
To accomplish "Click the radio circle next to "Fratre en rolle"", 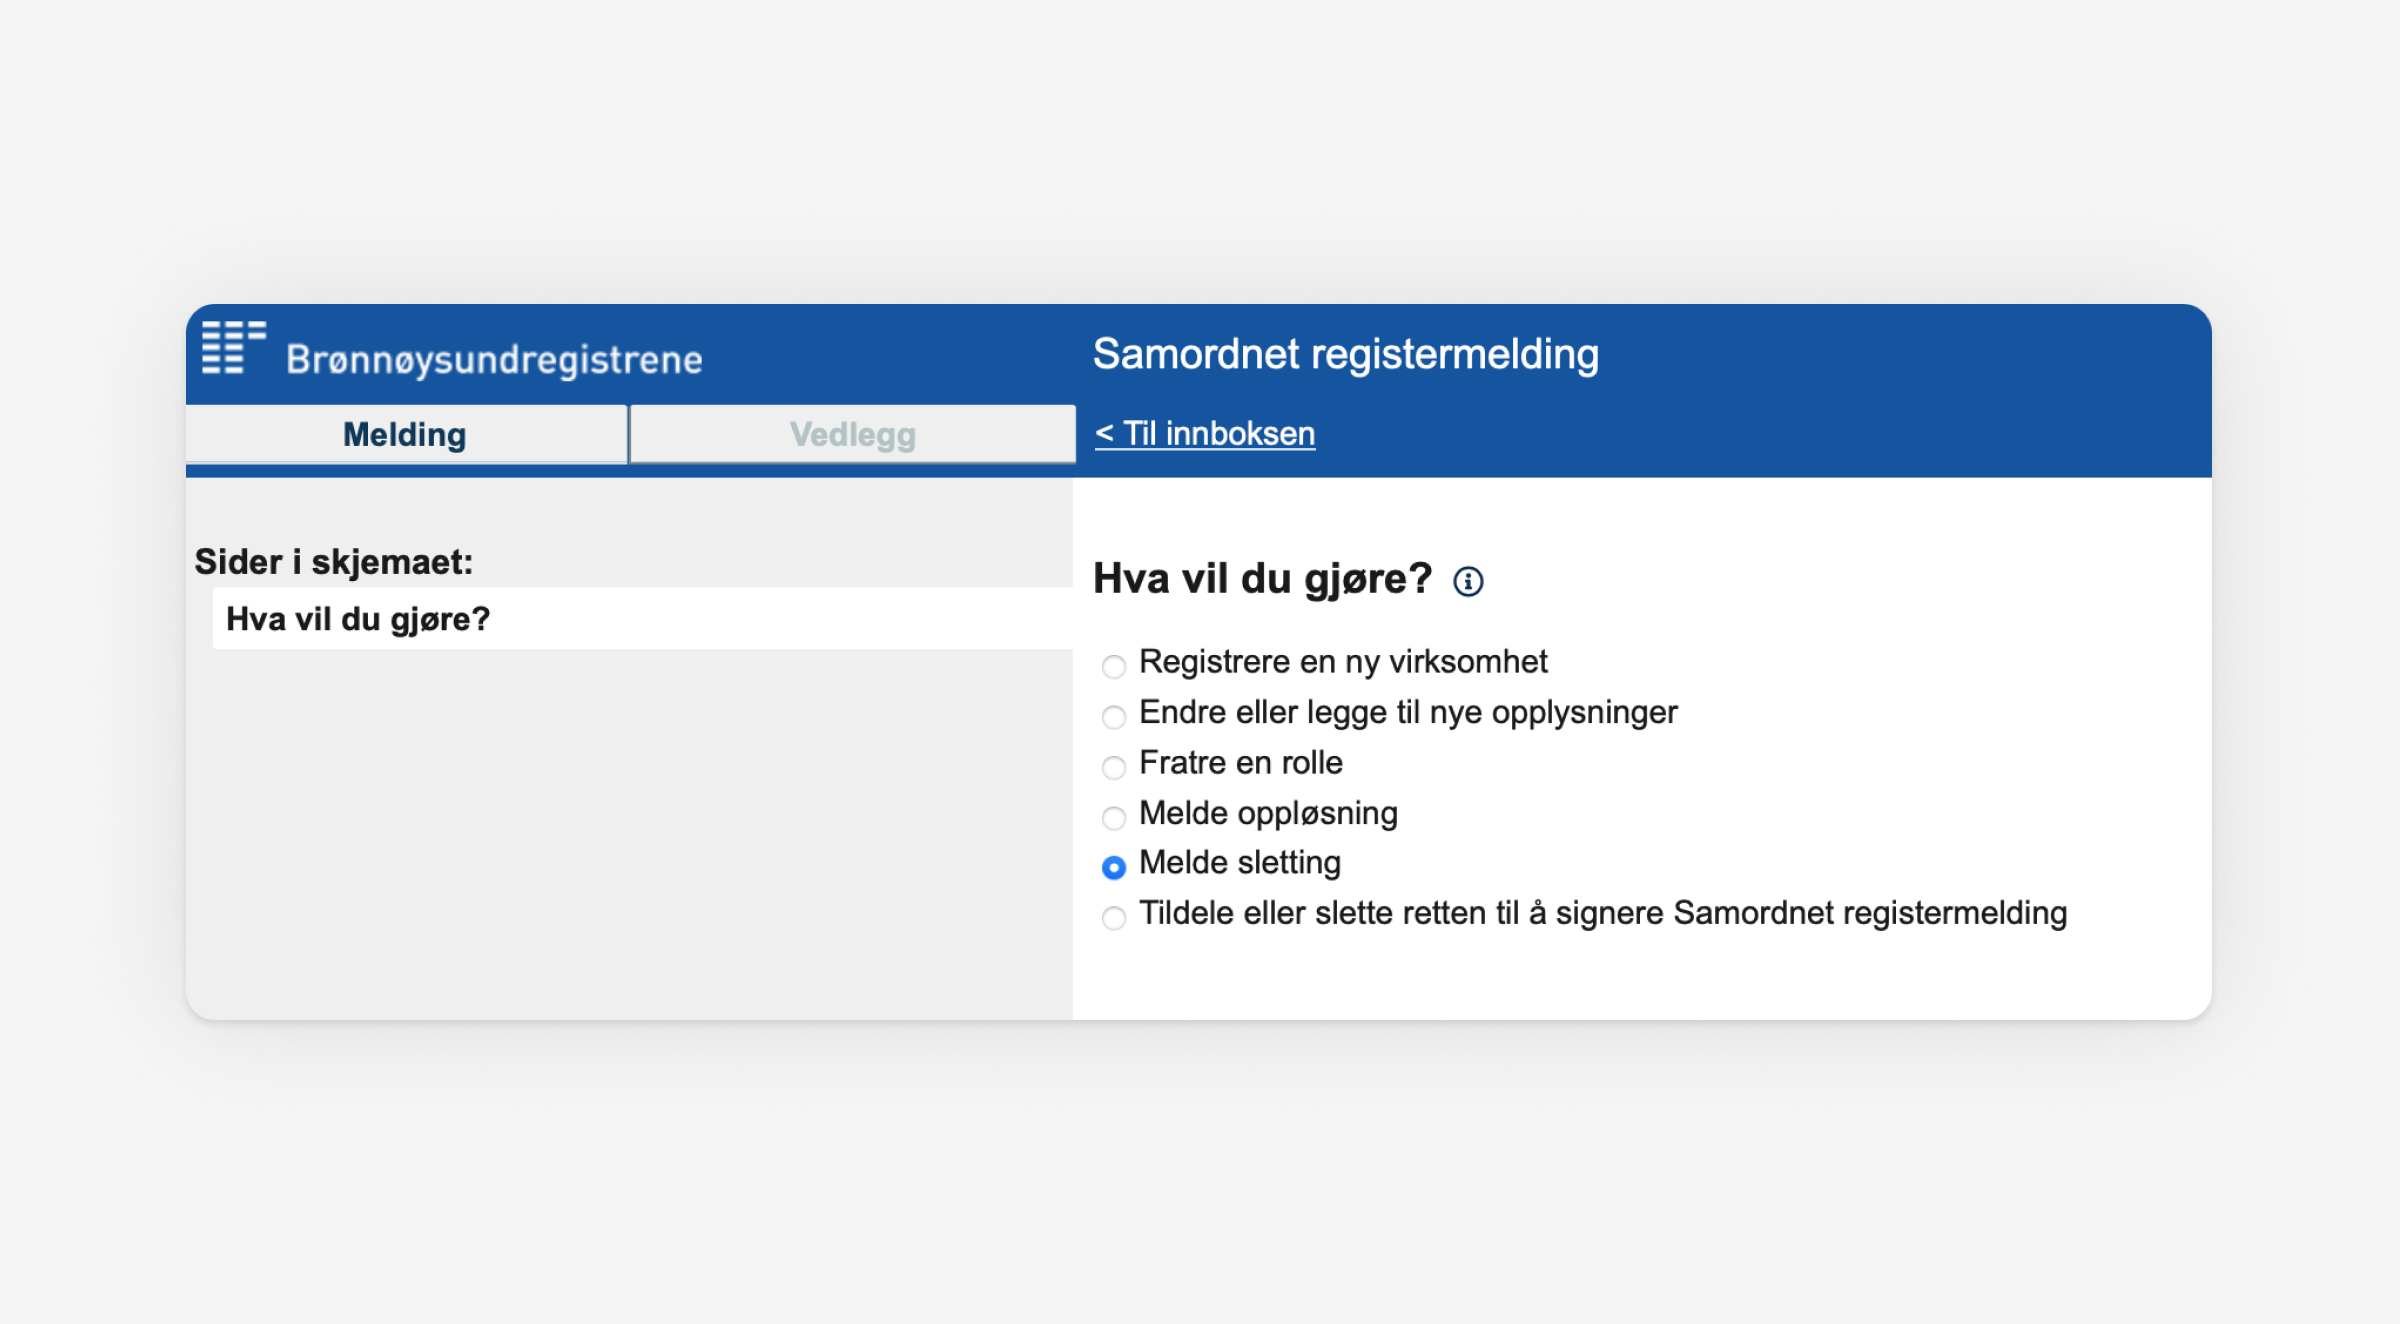I will [x=1113, y=767].
